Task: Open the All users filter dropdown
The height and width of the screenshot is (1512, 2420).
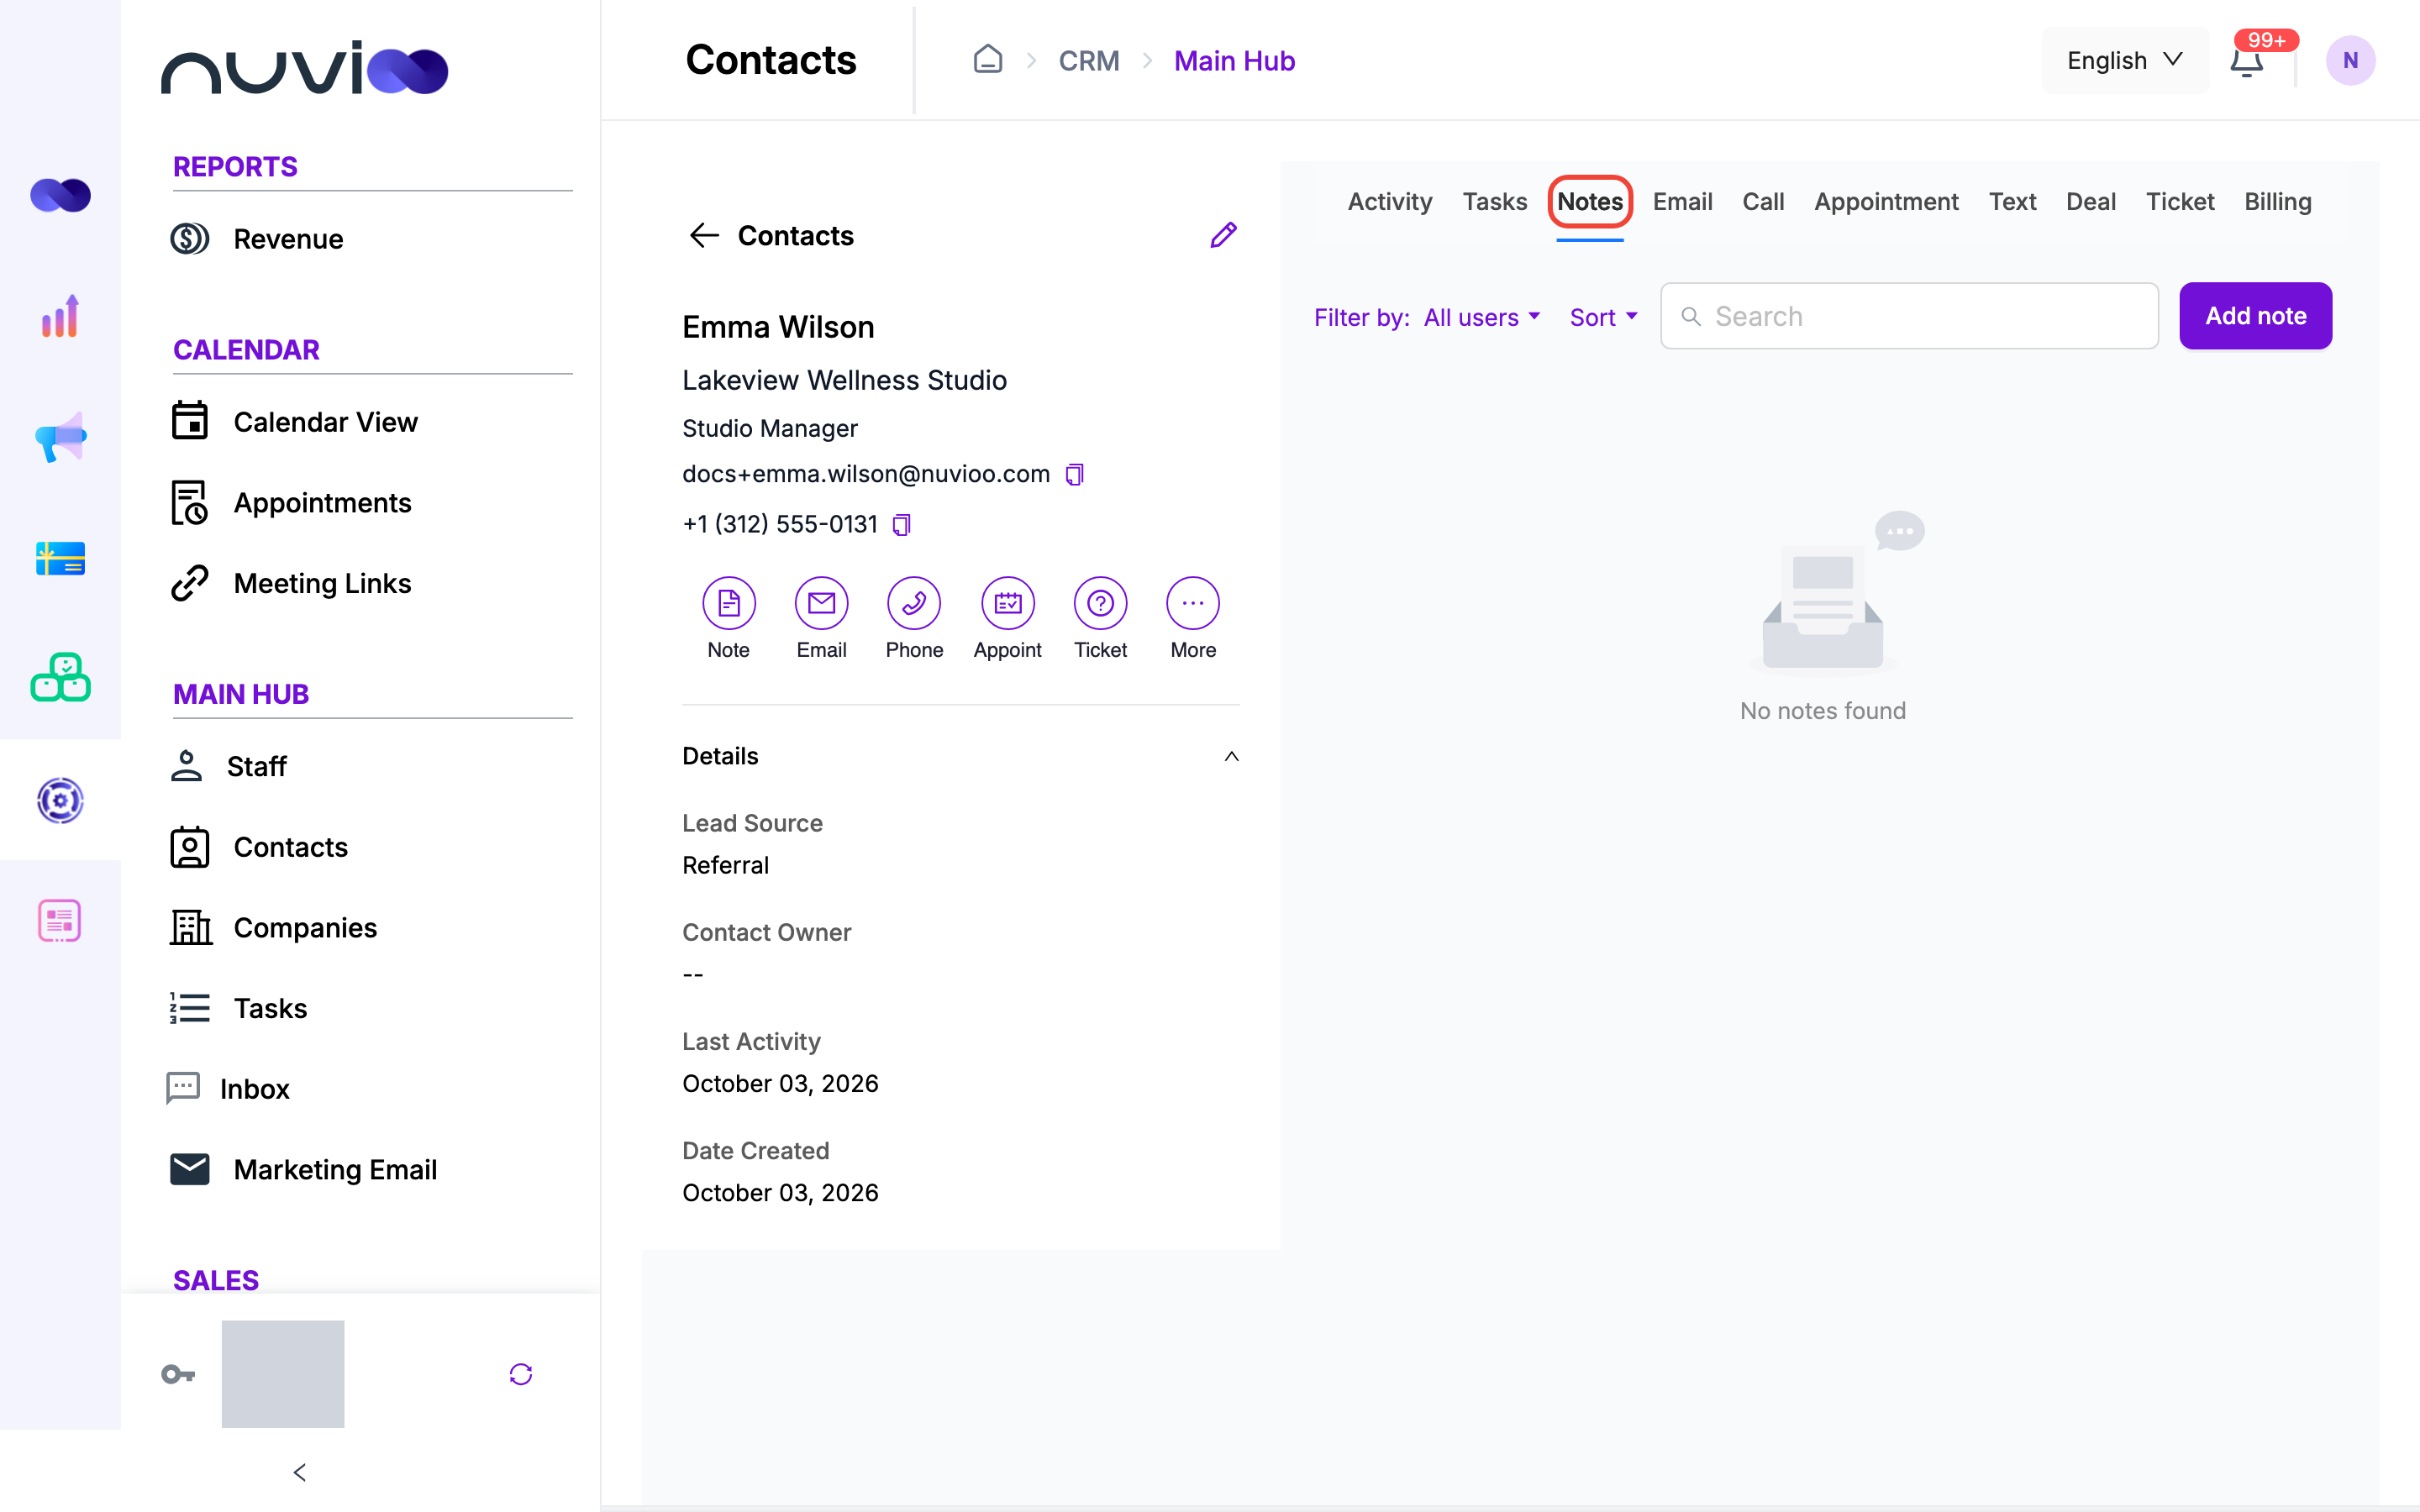Action: pyautogui.click(x=1481, y=317)
